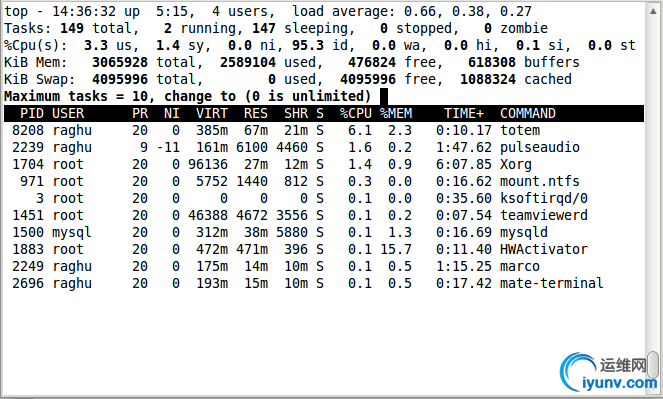This screenshot has width=663, height=399.
Task: Click the '1088324' cached value
Action: pos(488,79)
